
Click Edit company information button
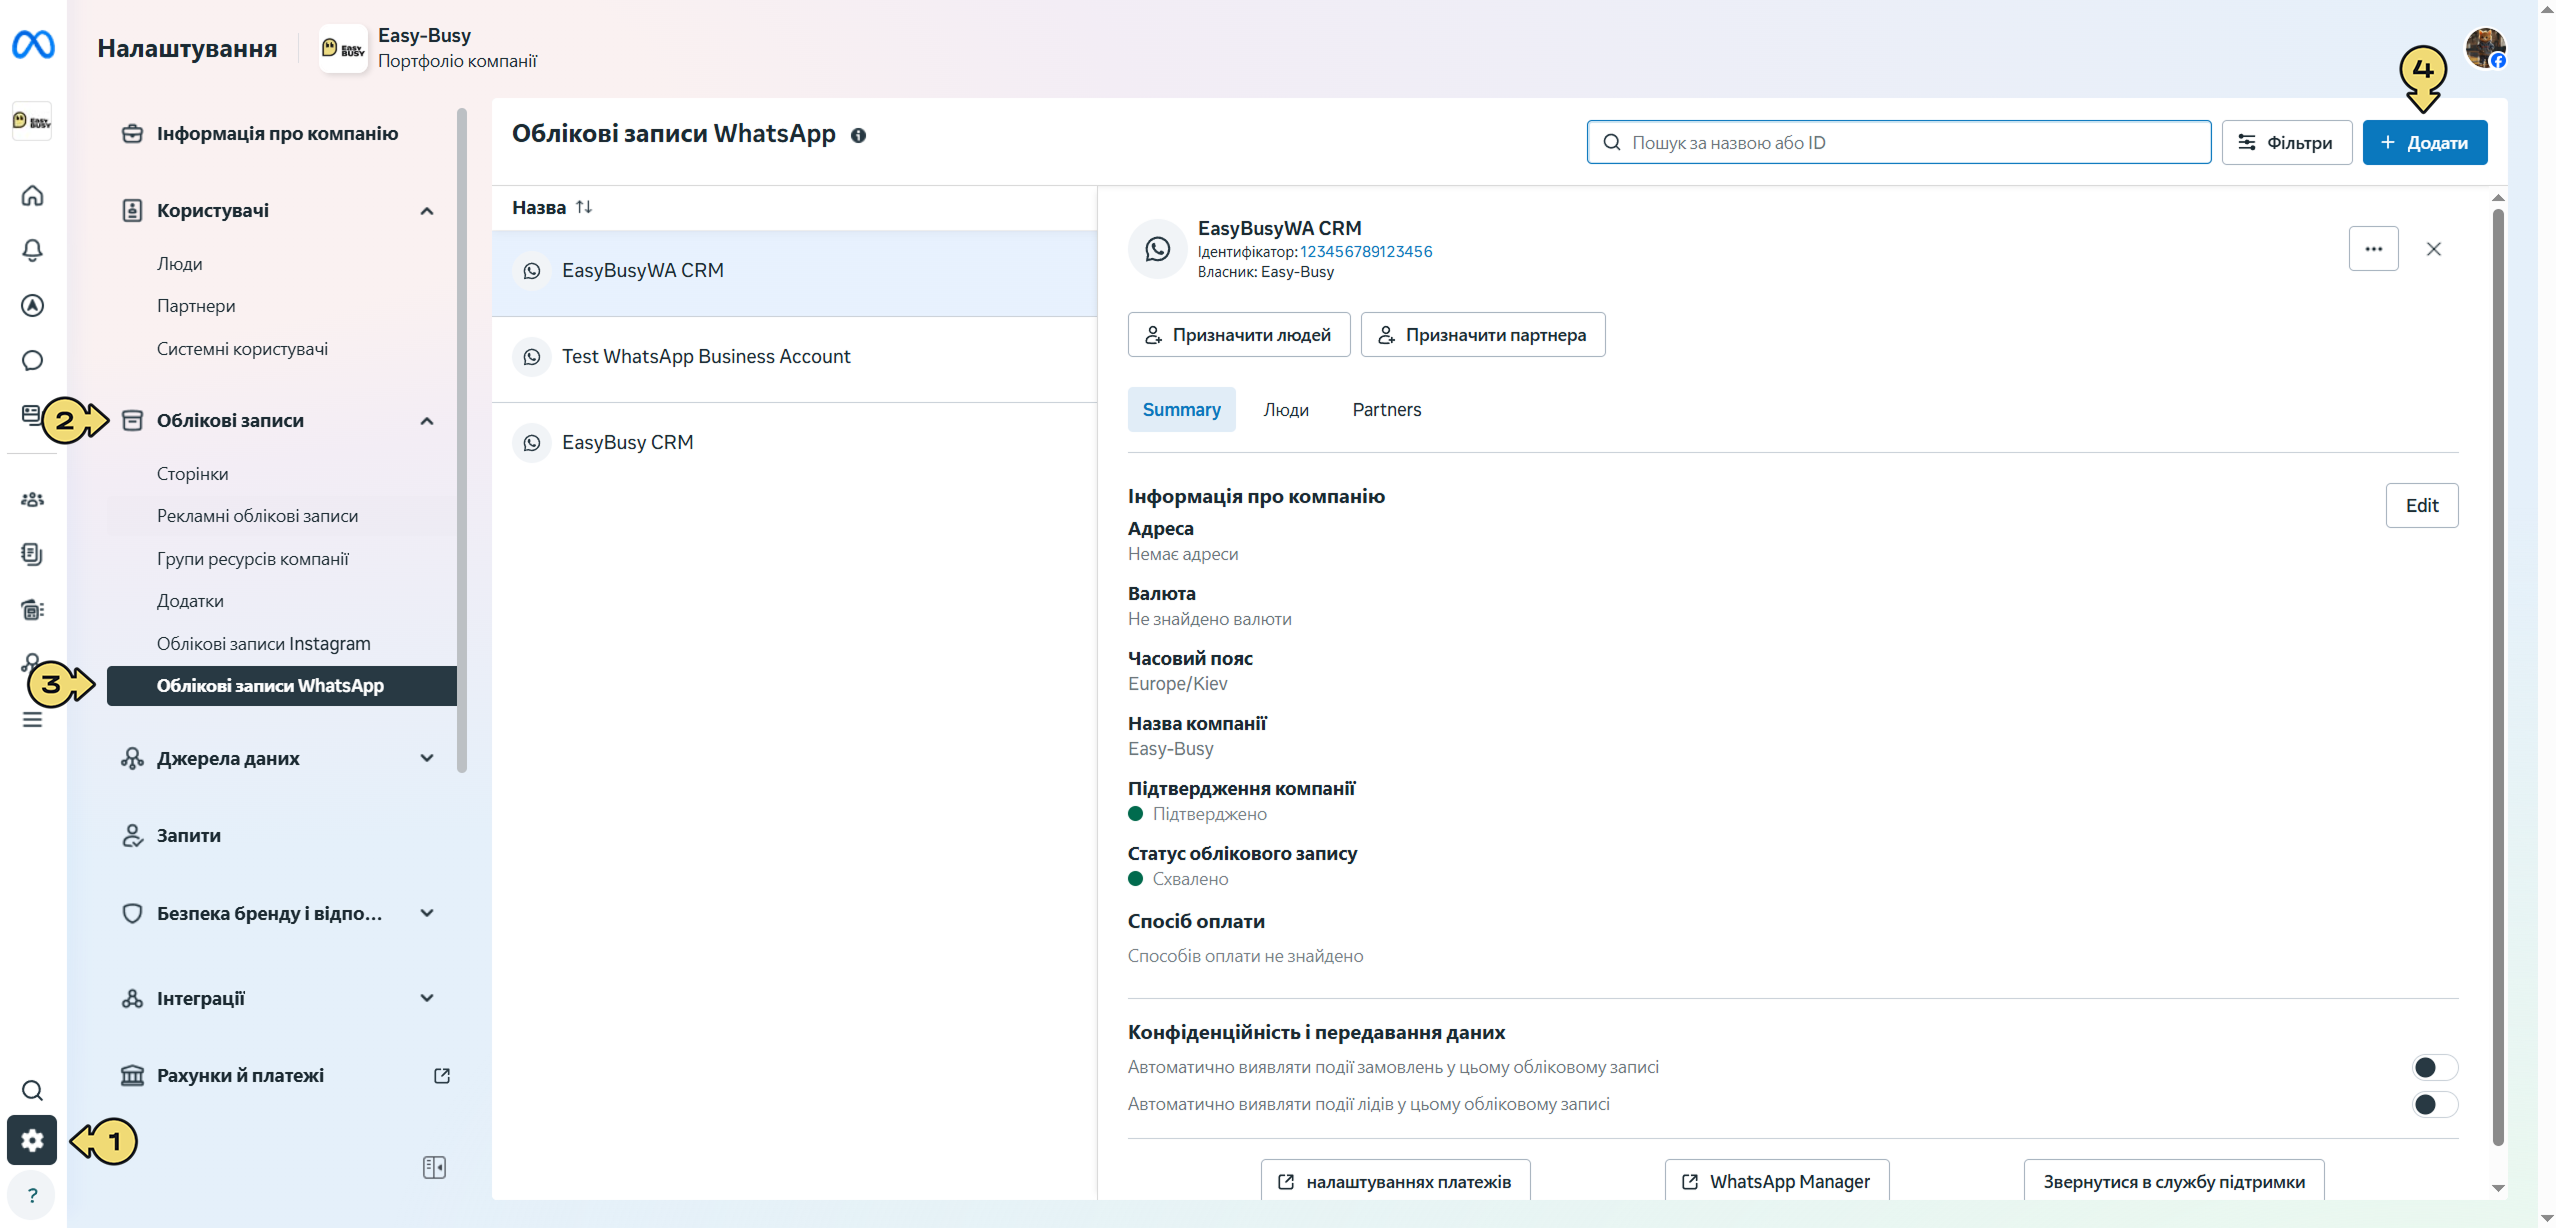coord(2421,505)
